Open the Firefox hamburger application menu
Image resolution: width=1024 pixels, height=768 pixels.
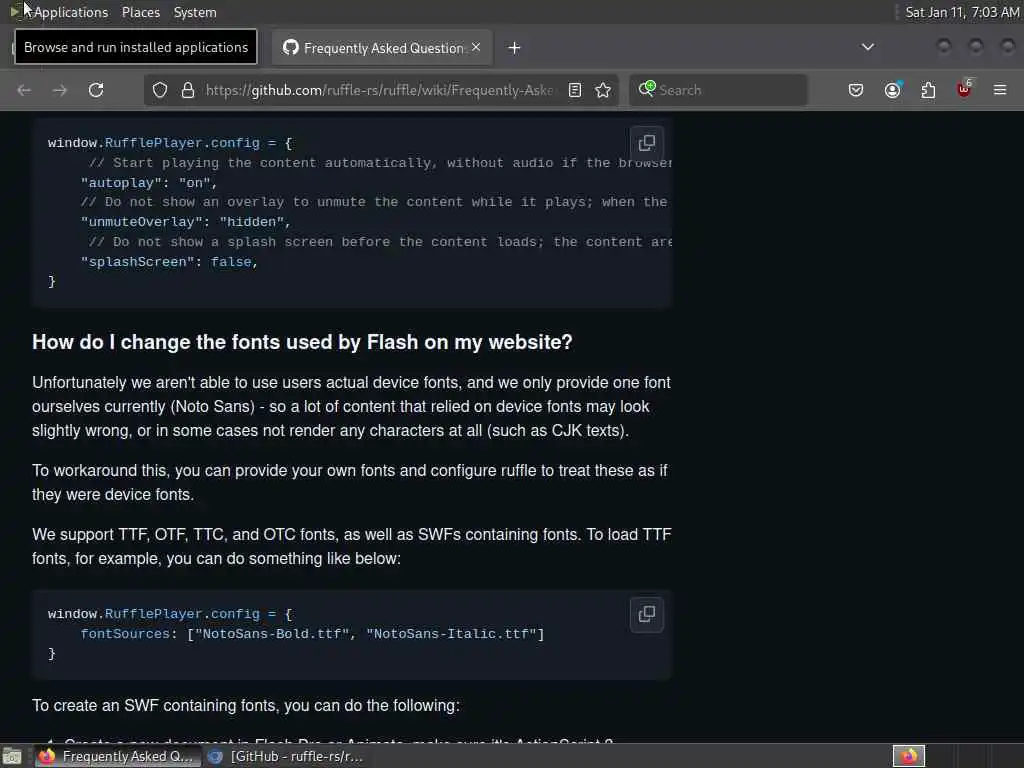(1000, 90)
